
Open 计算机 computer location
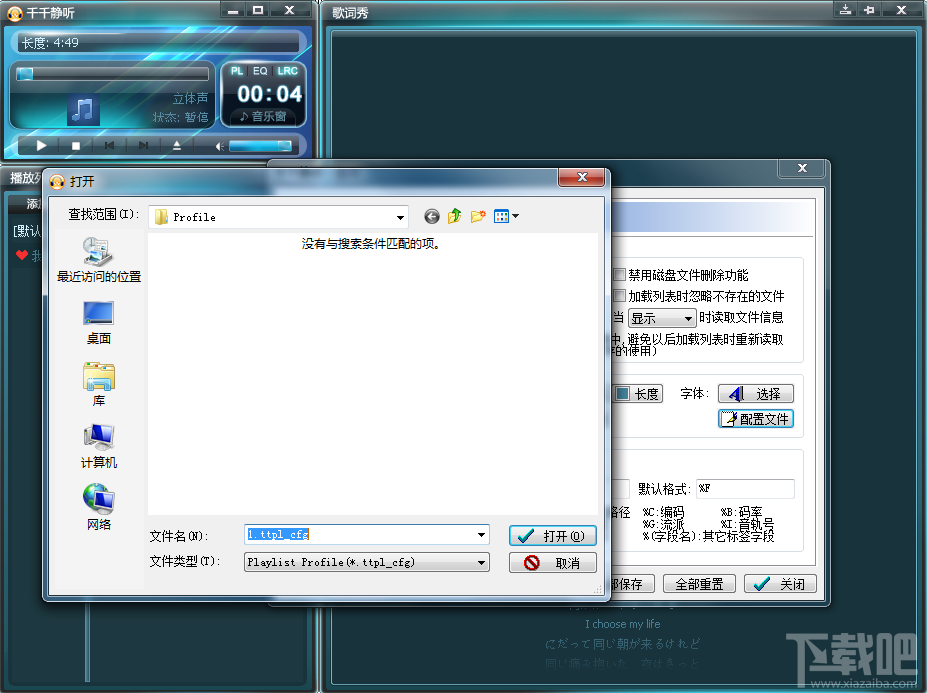point(99,446)
